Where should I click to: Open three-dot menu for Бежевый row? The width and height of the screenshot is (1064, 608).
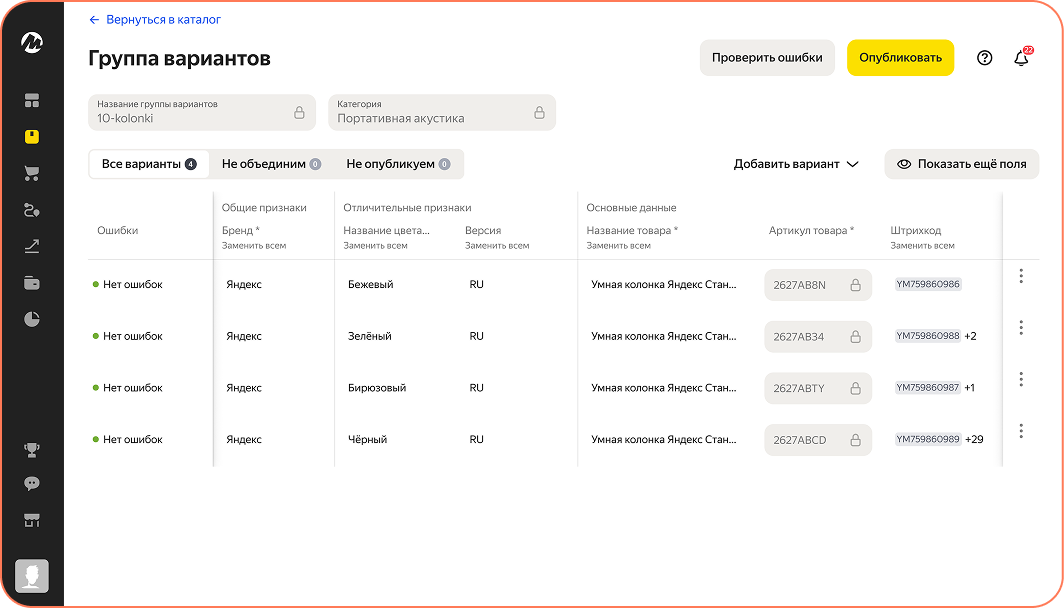pos(1021,276)
